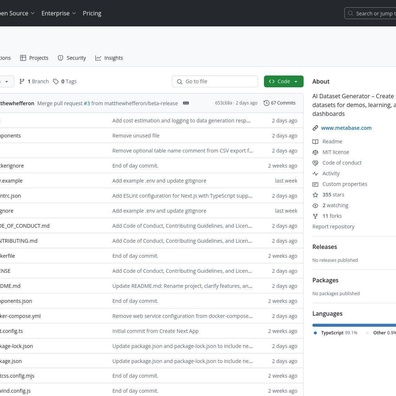Viewport: 396px width, 396px height.
Task: Open the Projects table icon
Action: (x=23, y=58)
